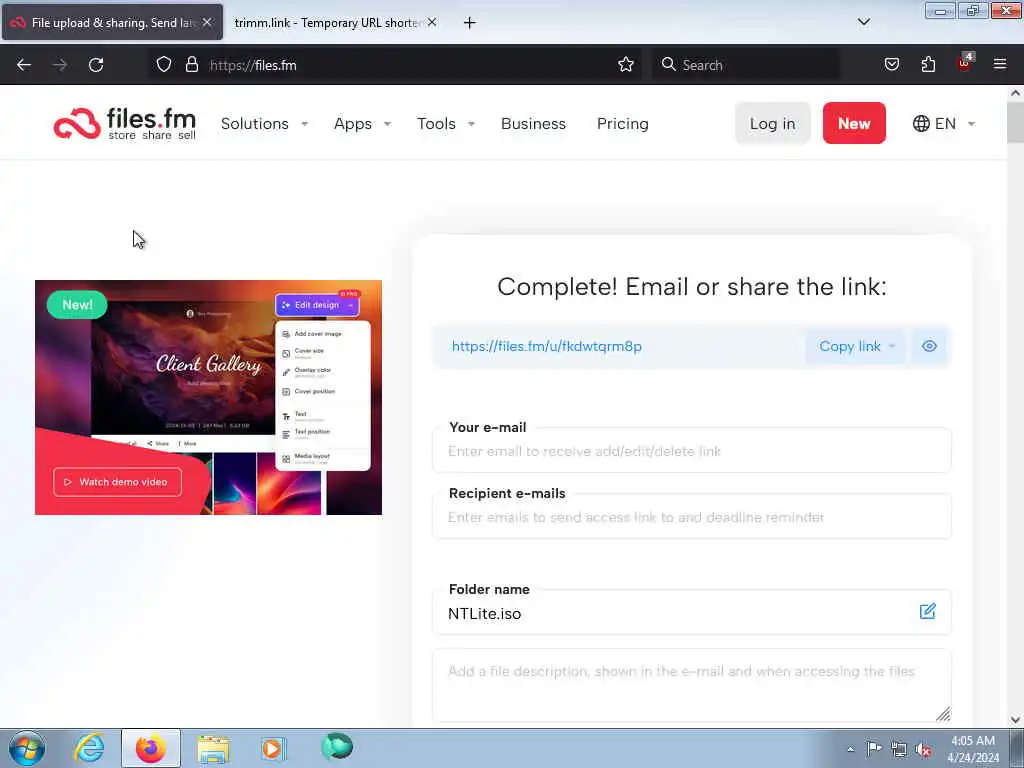Click the New! green badge
The height and width of the screenshot is (768, 1024).
pyautogui.click(x=77, y=305)
